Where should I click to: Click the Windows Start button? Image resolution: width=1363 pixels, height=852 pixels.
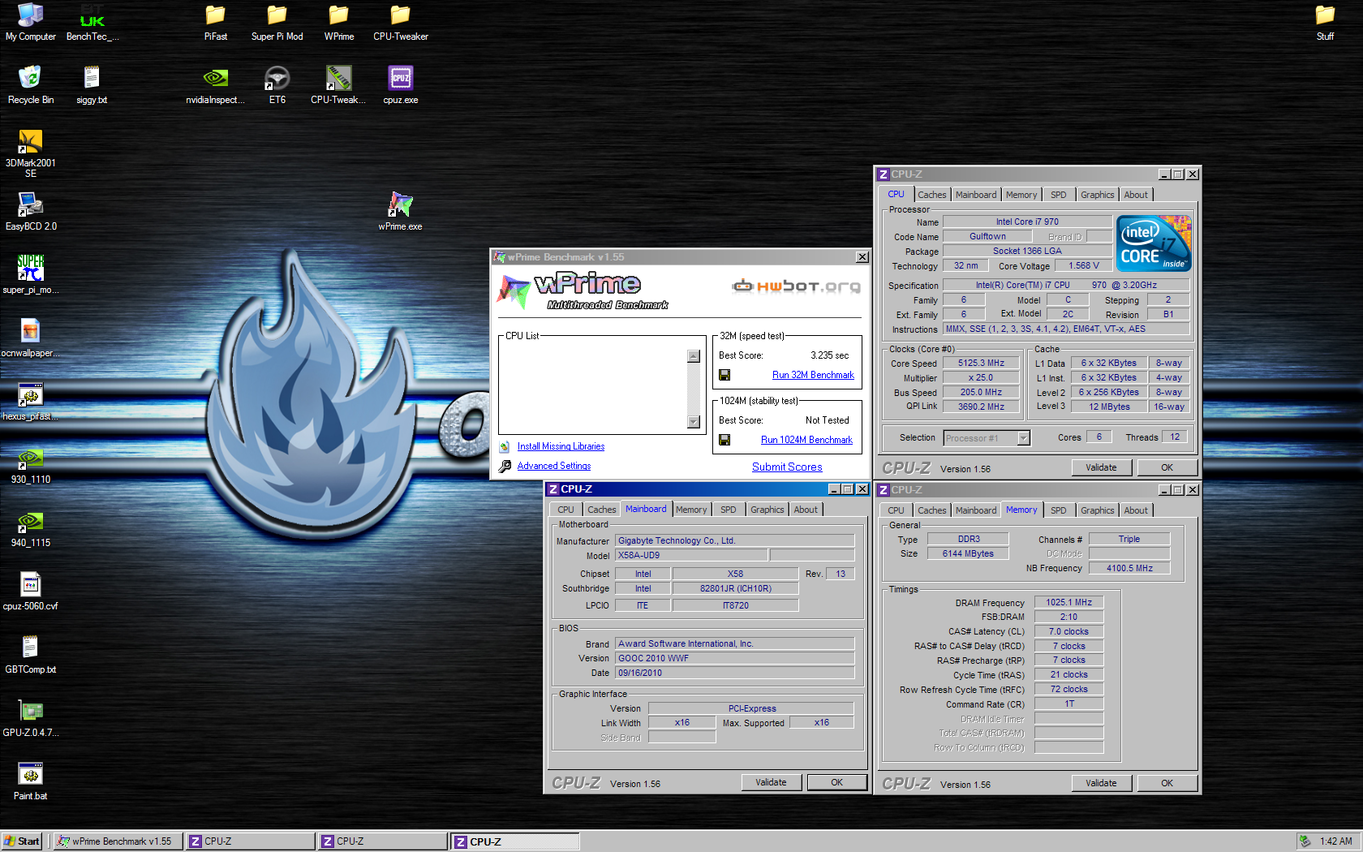click(x=23, y=841)
